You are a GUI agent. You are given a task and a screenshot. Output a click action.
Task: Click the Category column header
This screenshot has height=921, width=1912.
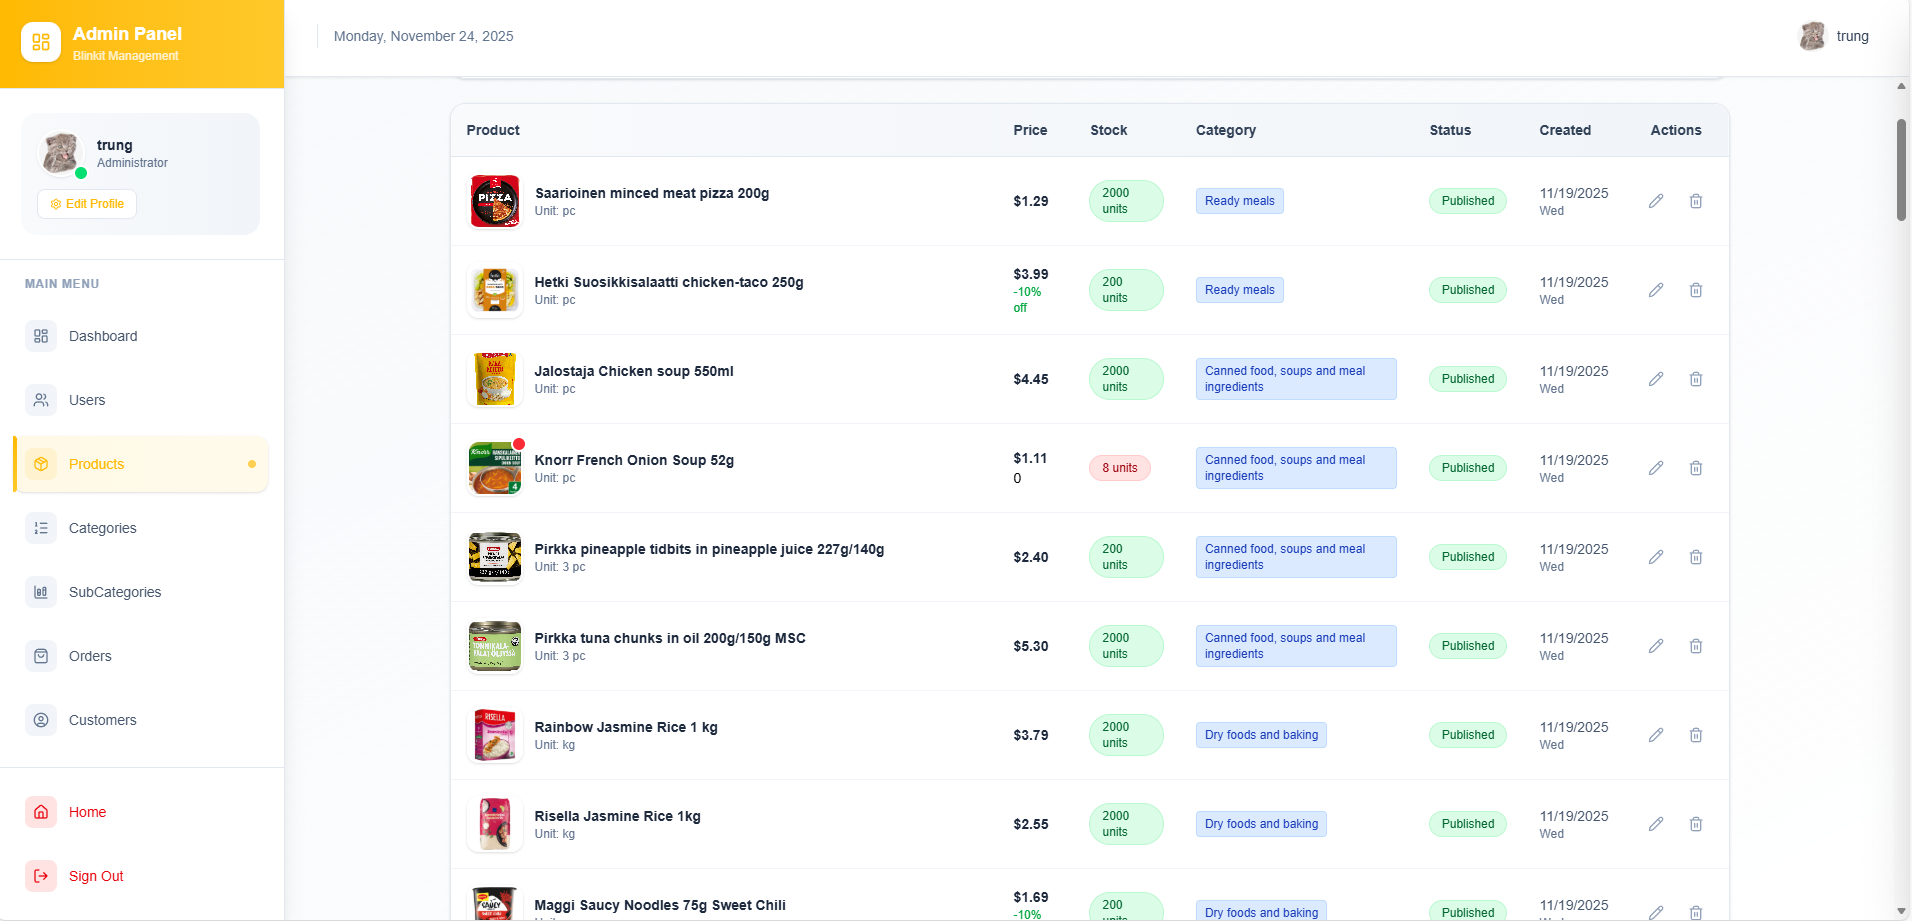pos(1226,130)
